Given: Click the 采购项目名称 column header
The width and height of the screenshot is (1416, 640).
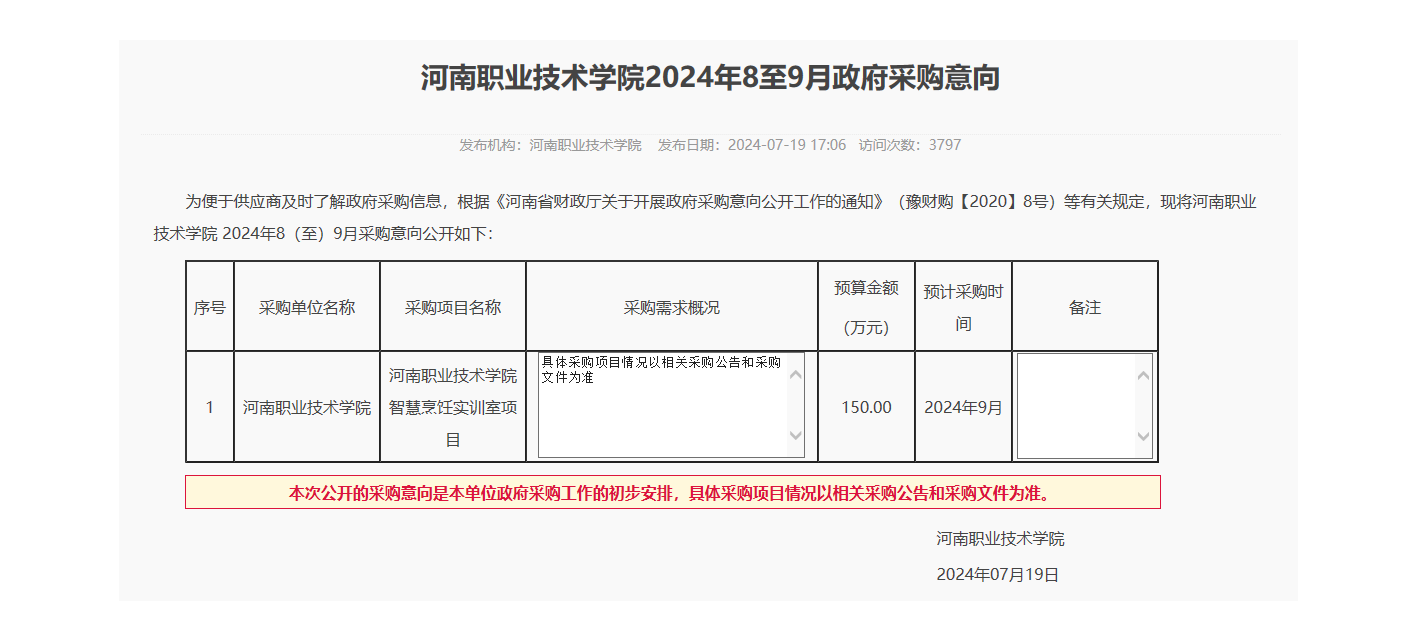Looking at the screenshot, I should click(453, 307).
